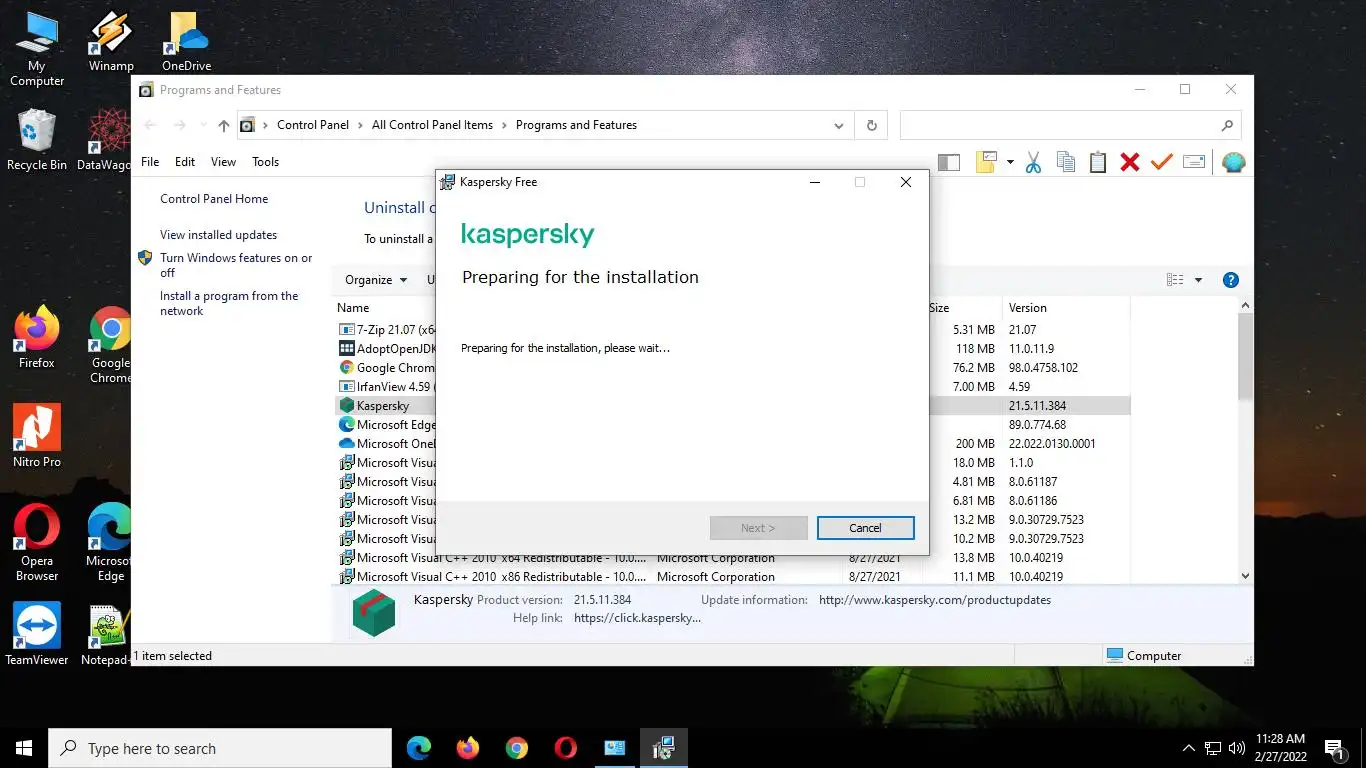The image size is (1366, 768).
Task: Open the blue Help question mark
Action: tap(1231, 280)
